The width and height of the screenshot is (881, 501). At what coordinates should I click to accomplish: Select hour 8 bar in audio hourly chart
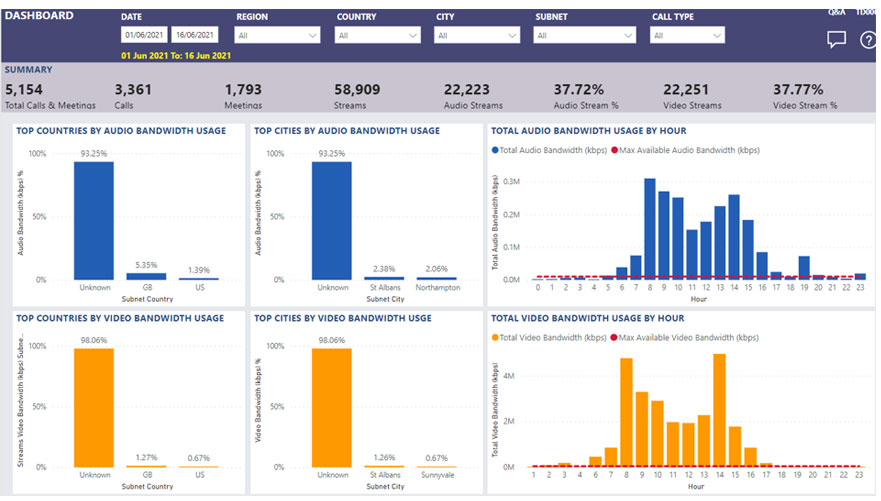click(x=650, y=229)
